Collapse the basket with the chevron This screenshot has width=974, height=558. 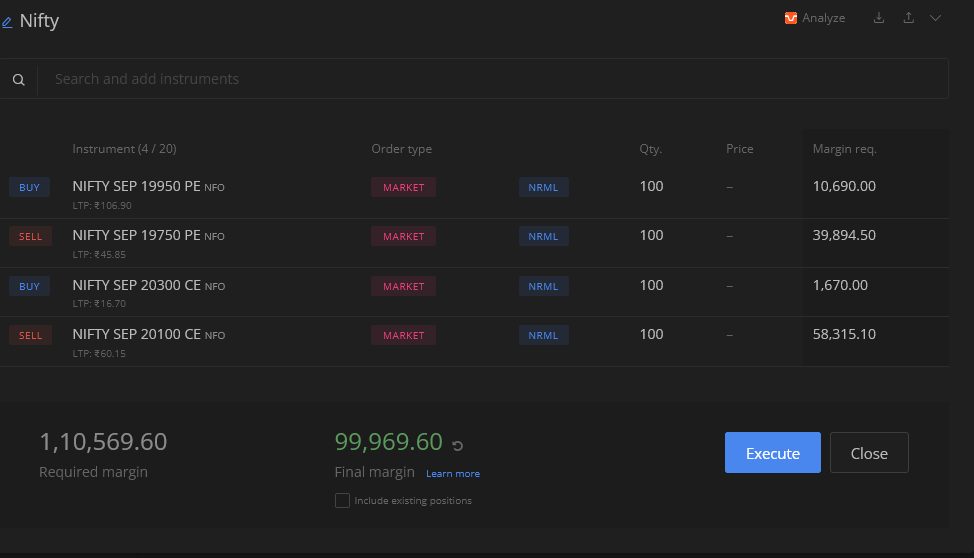pos(935,18)
